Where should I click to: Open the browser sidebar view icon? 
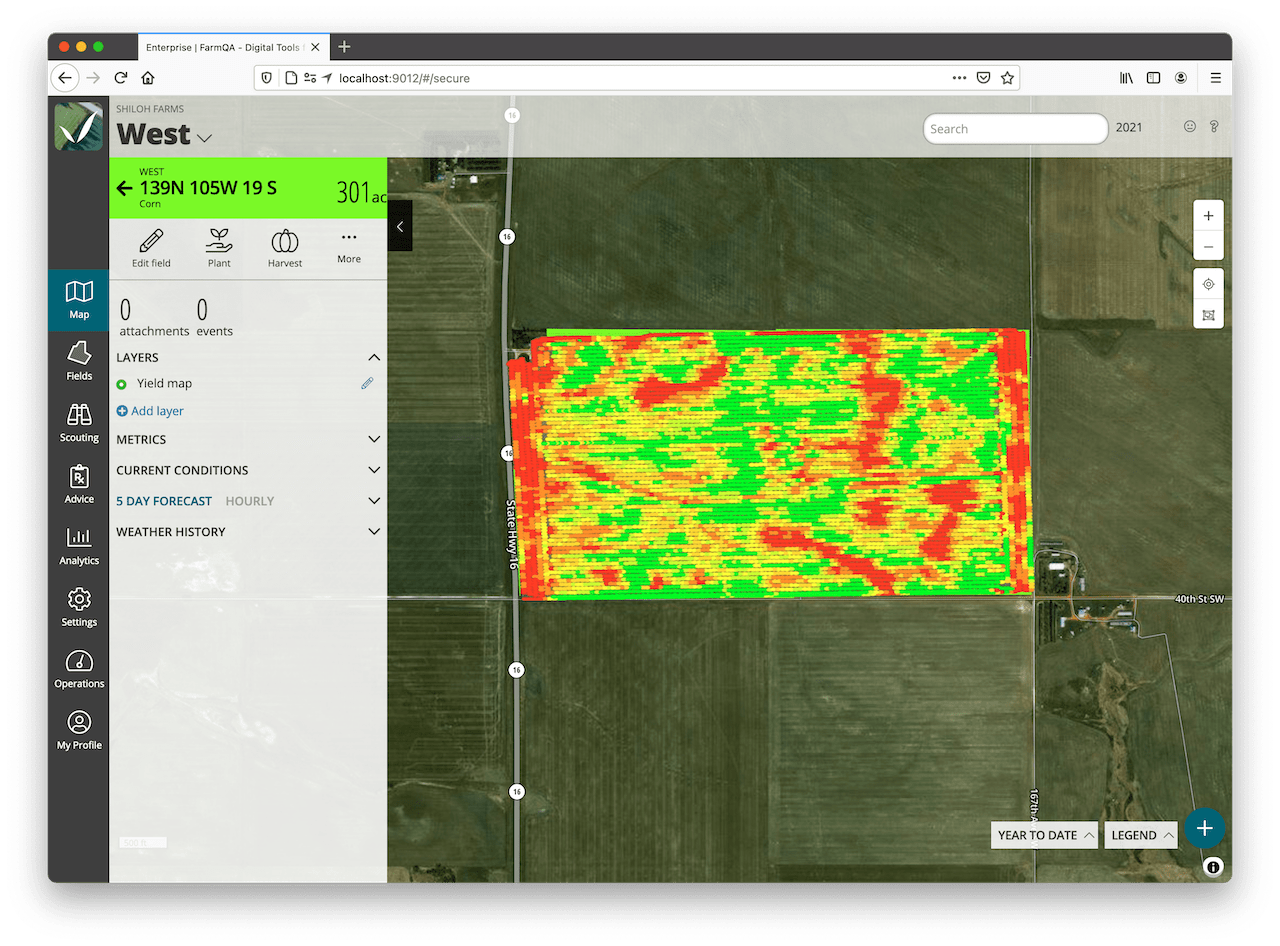(x=1153, y=78)
